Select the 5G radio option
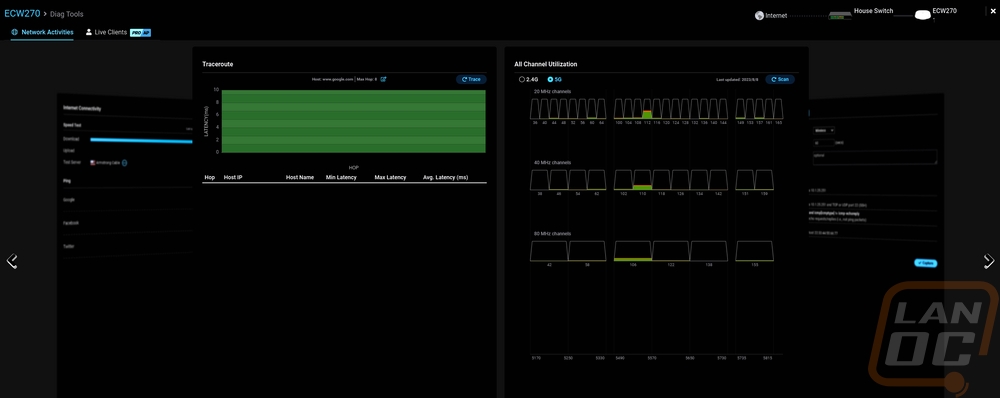This screenshot has width=1000, height=398. (555, 80)
